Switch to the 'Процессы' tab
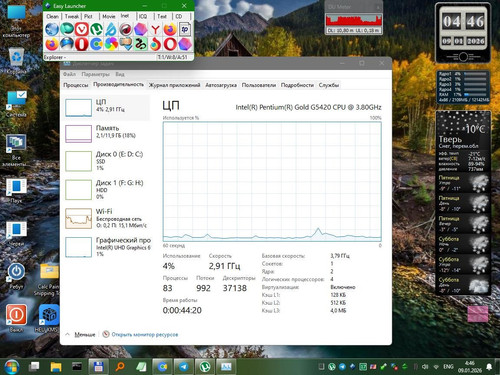 76,85
